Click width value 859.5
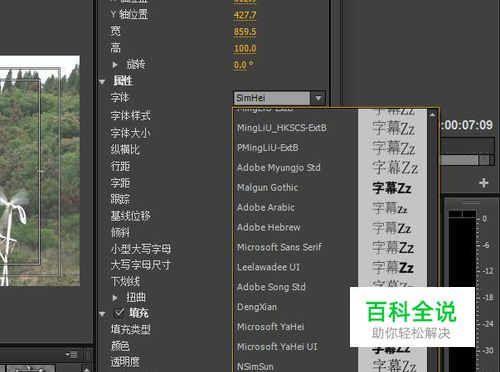500x372 pixels. 245,32
